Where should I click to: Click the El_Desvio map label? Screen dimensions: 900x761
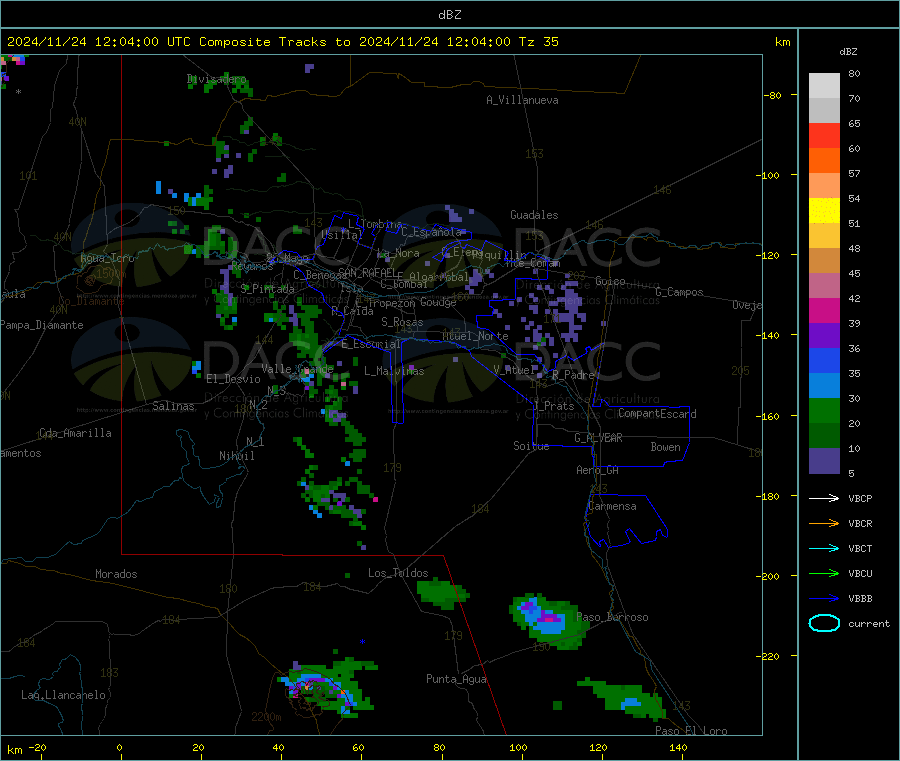(233, 379)
